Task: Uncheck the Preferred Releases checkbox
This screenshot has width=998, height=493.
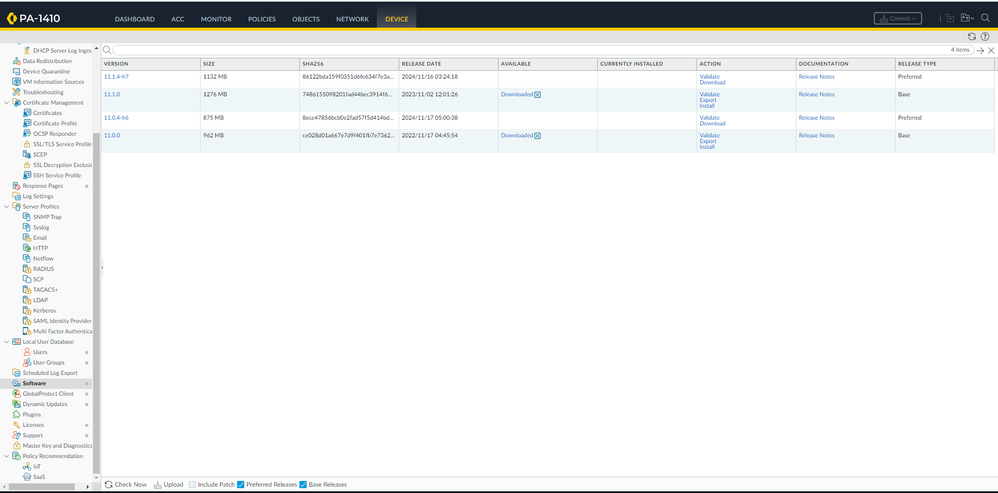Action: tap(241, 484)
